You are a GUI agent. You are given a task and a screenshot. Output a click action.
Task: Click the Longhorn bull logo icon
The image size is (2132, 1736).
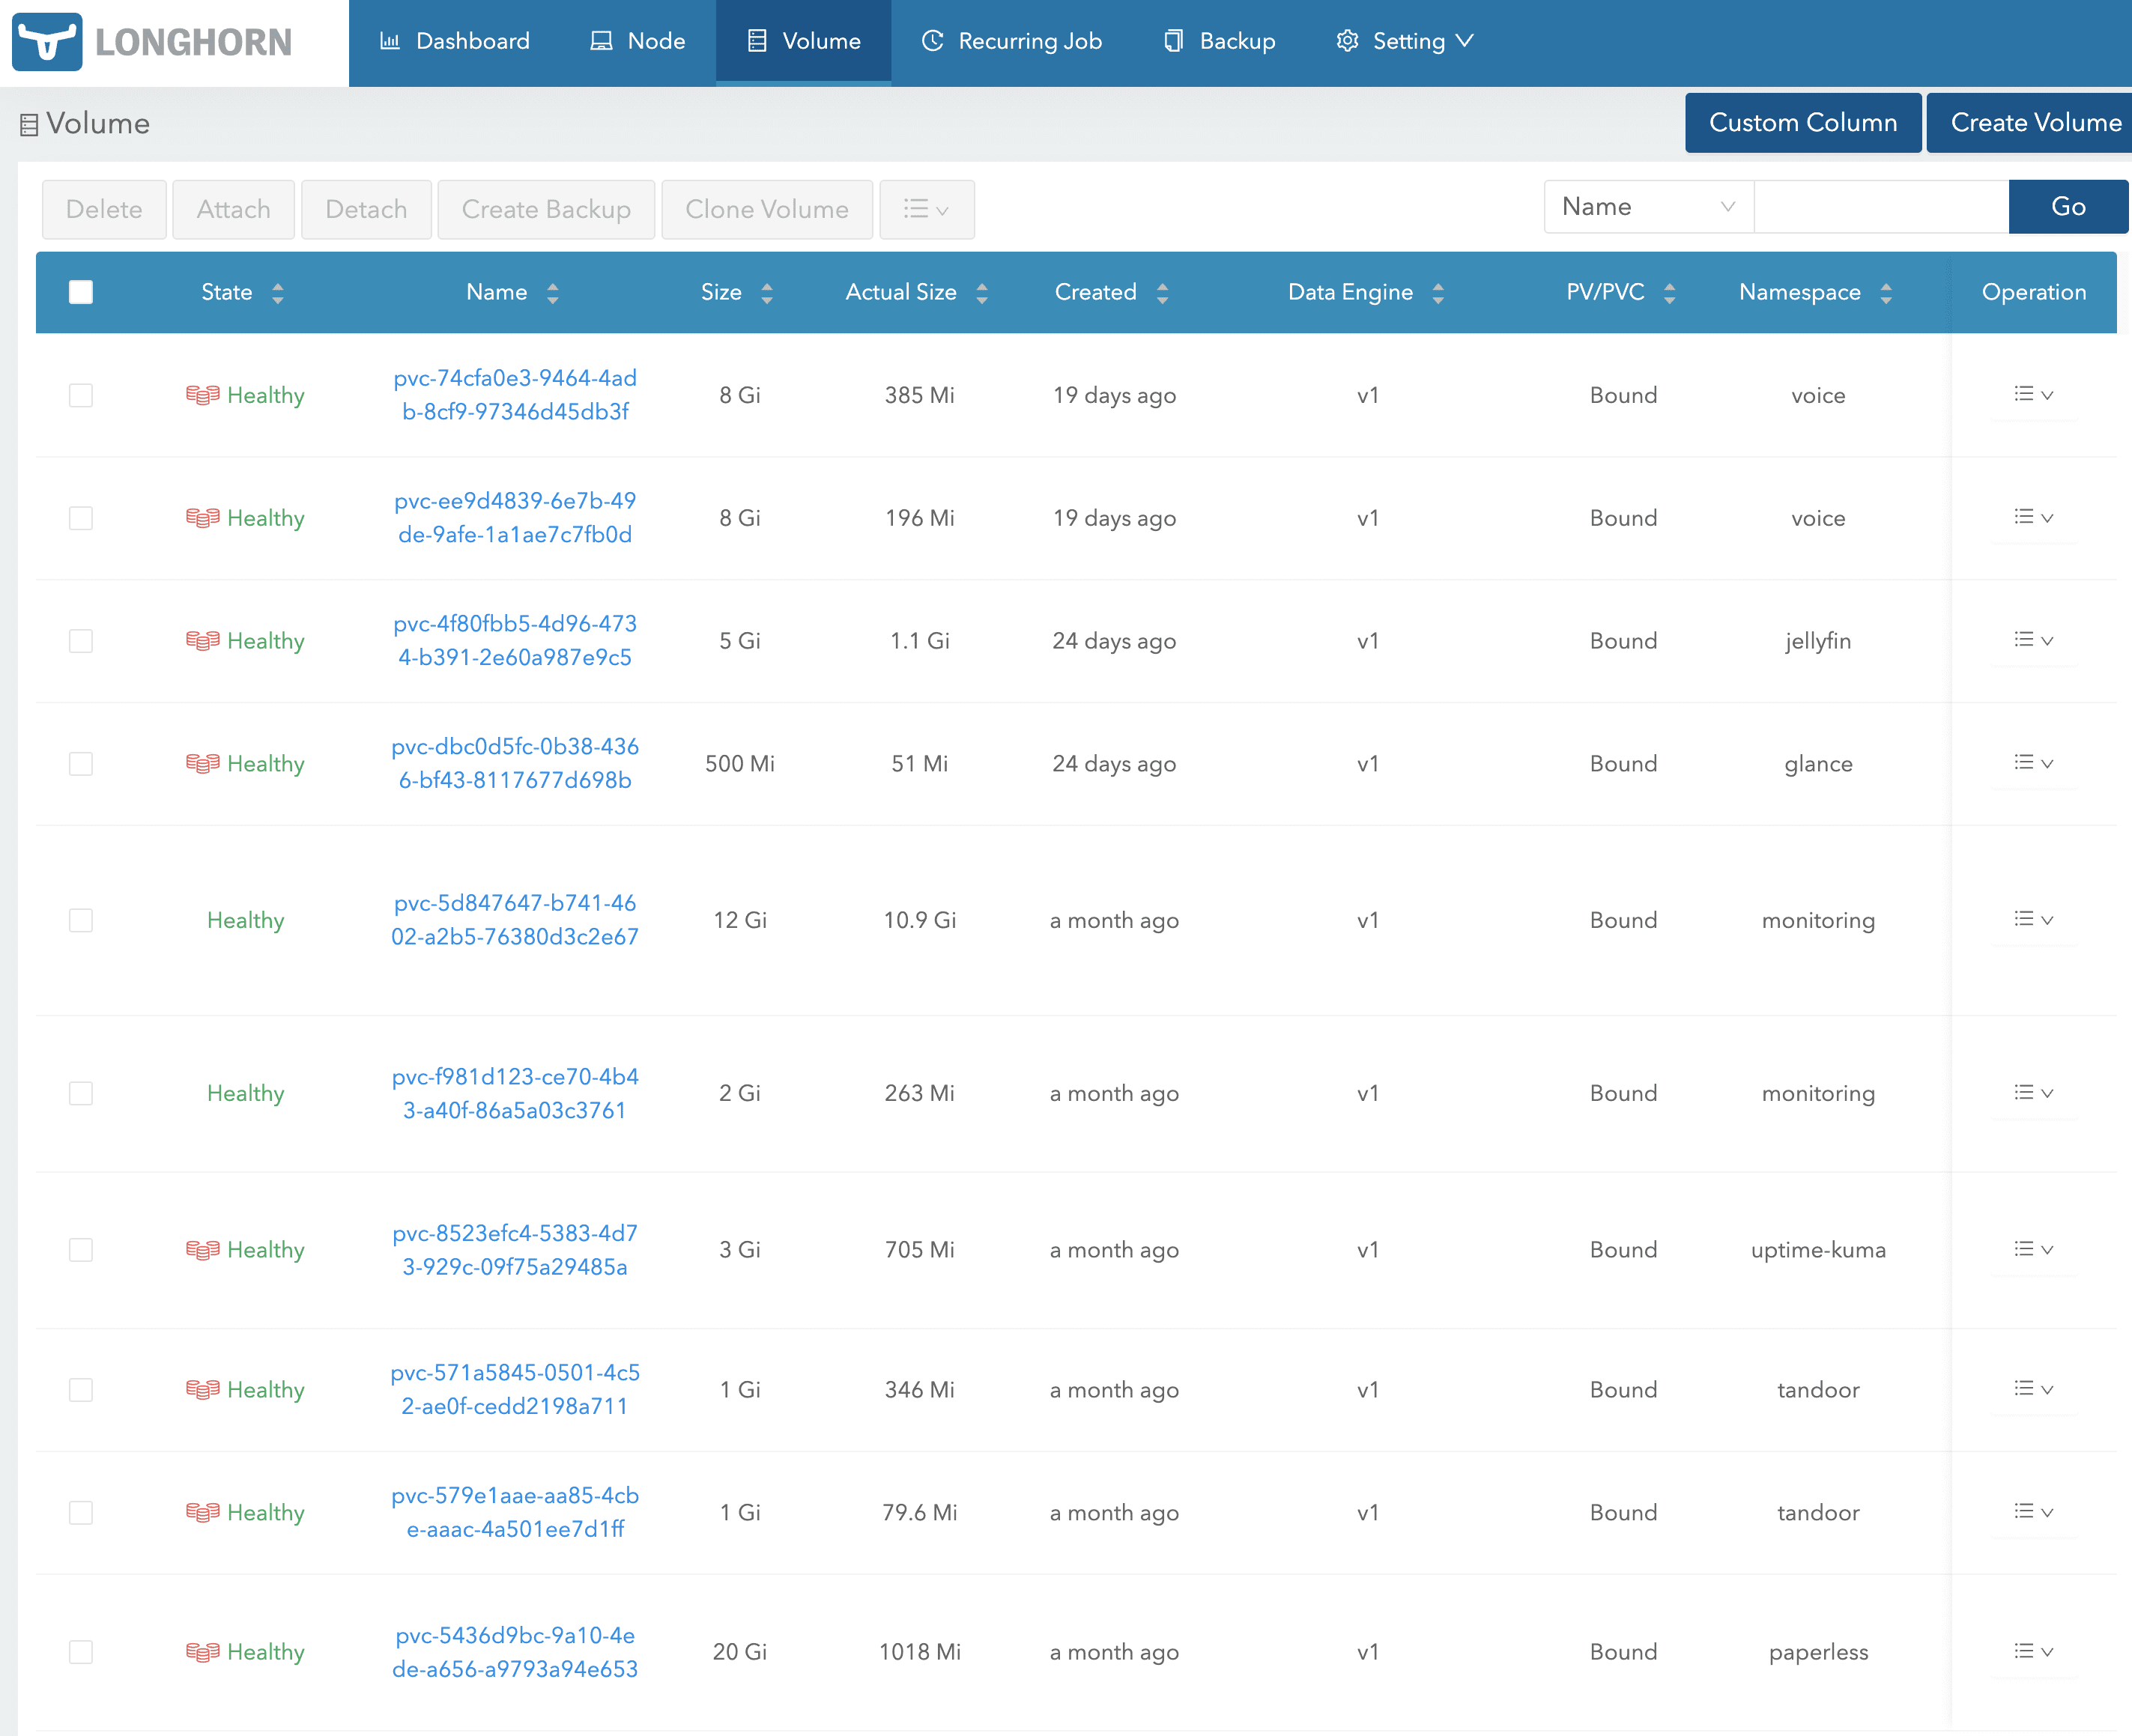pyautogui.click(x=47, y=42)
